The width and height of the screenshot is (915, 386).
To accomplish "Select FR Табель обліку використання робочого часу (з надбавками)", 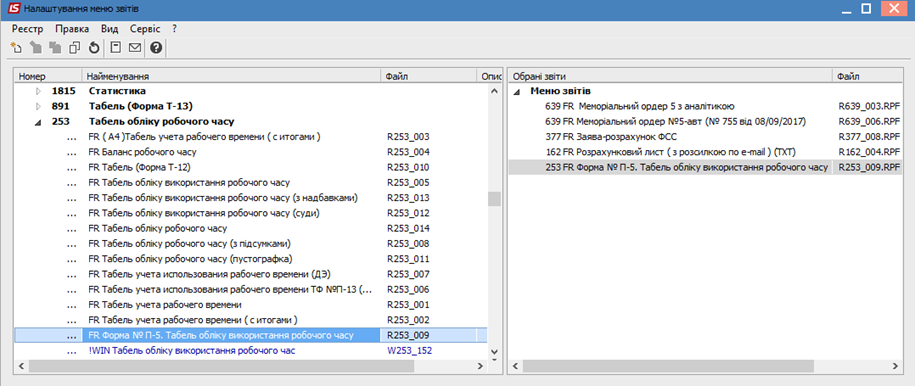I will [x=251, y=198].
